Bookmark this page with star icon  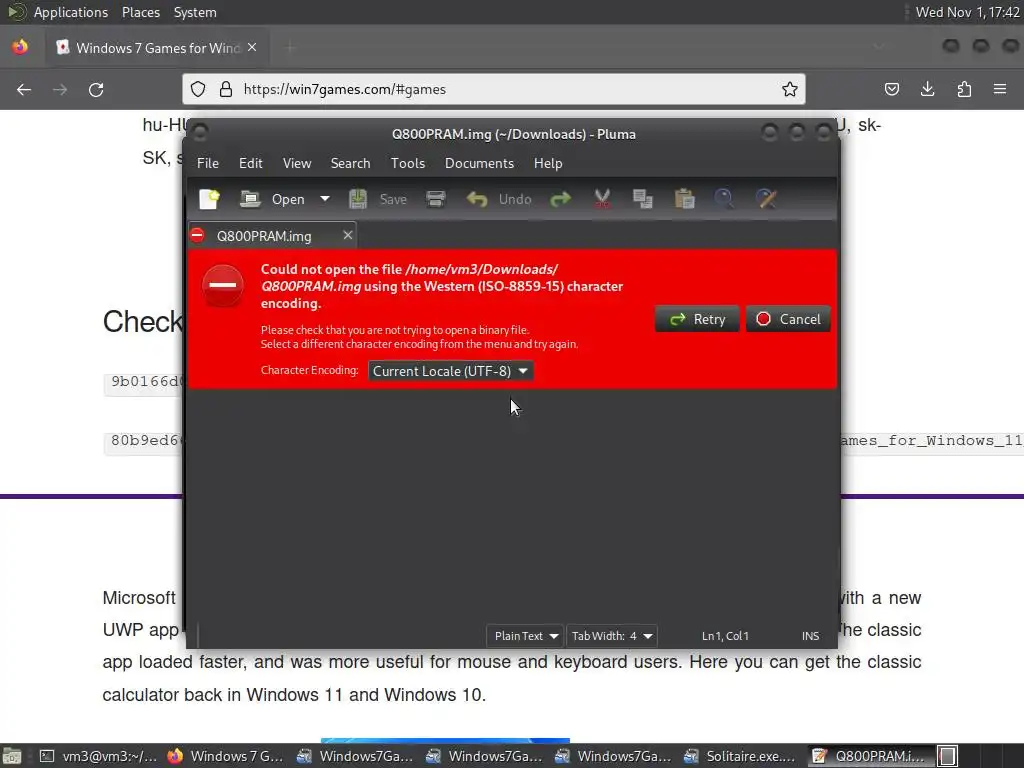pyautogui.click(x=790, y=89)
